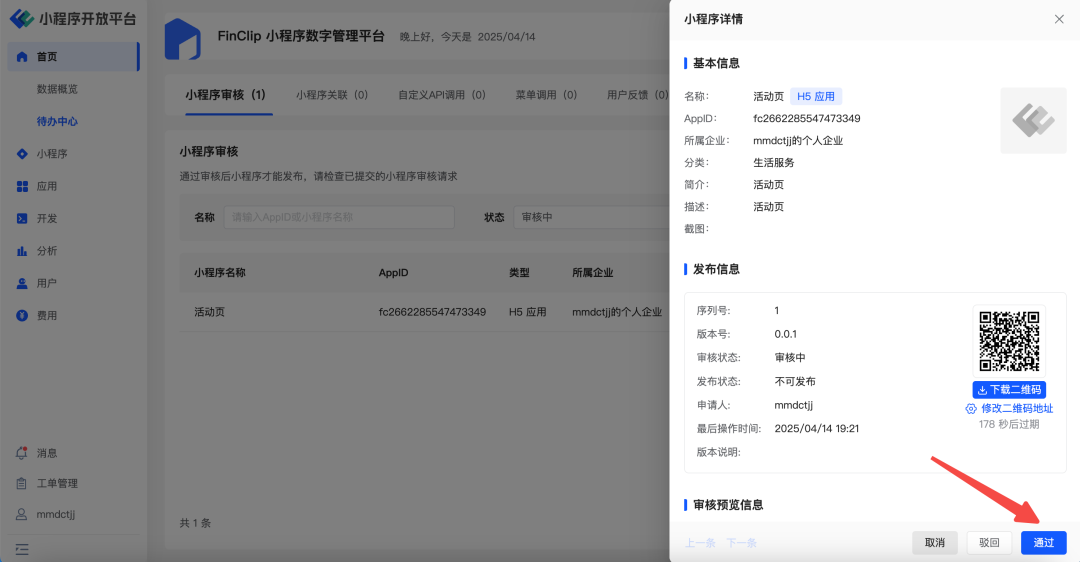Click the H5 应用 tag in details
The width and height of the screenshot is (1080, 562).
tap(816, 96)
